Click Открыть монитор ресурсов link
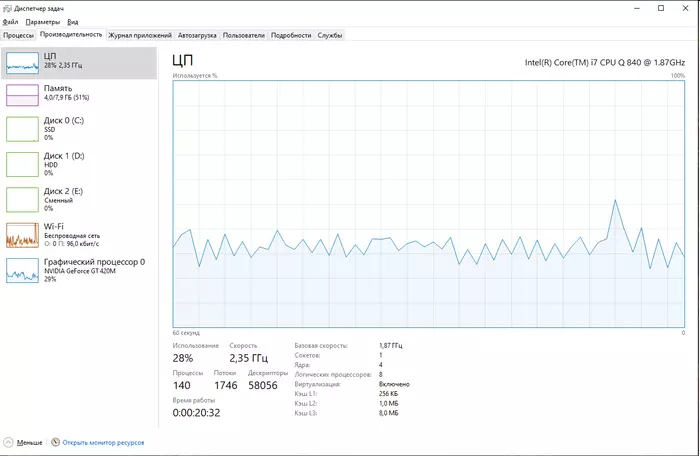This screenshot has width=700, height=456. pos(103,443)
